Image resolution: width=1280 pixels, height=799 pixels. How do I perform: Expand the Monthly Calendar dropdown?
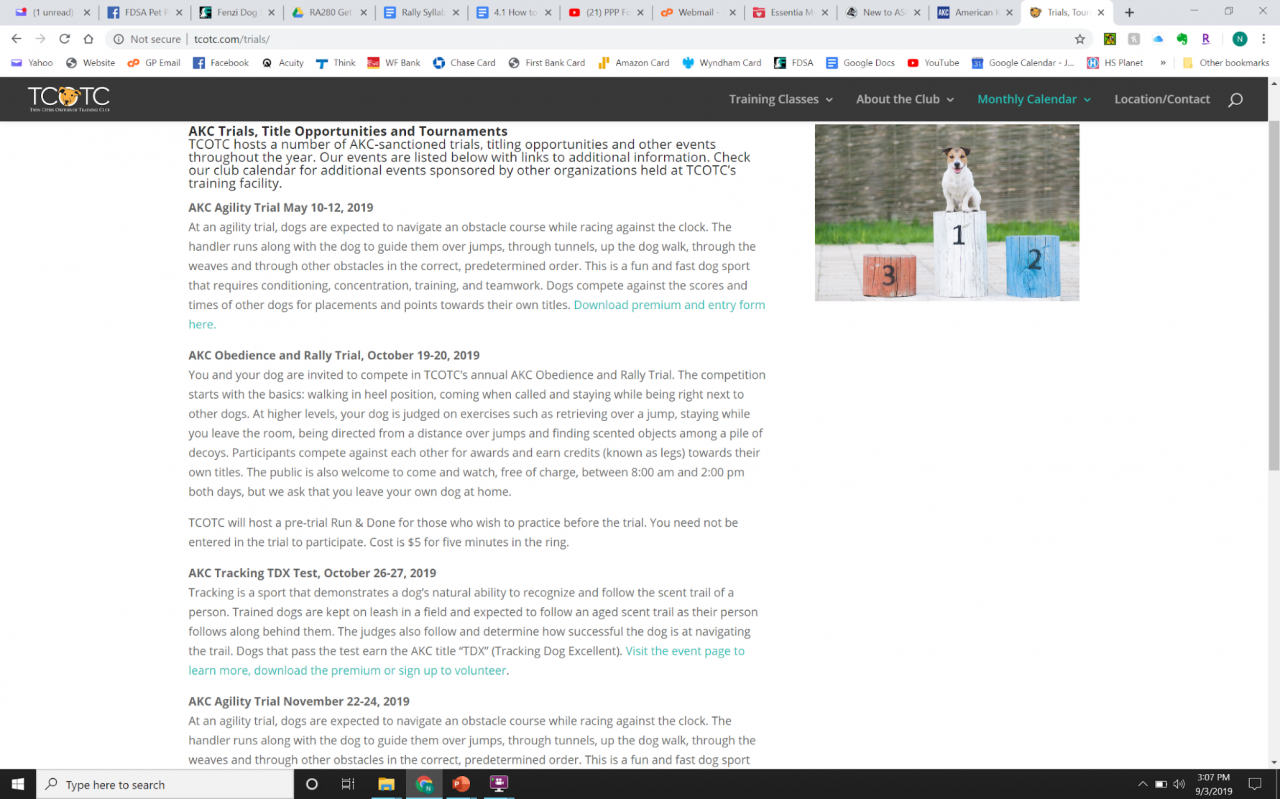(1033, 99)
